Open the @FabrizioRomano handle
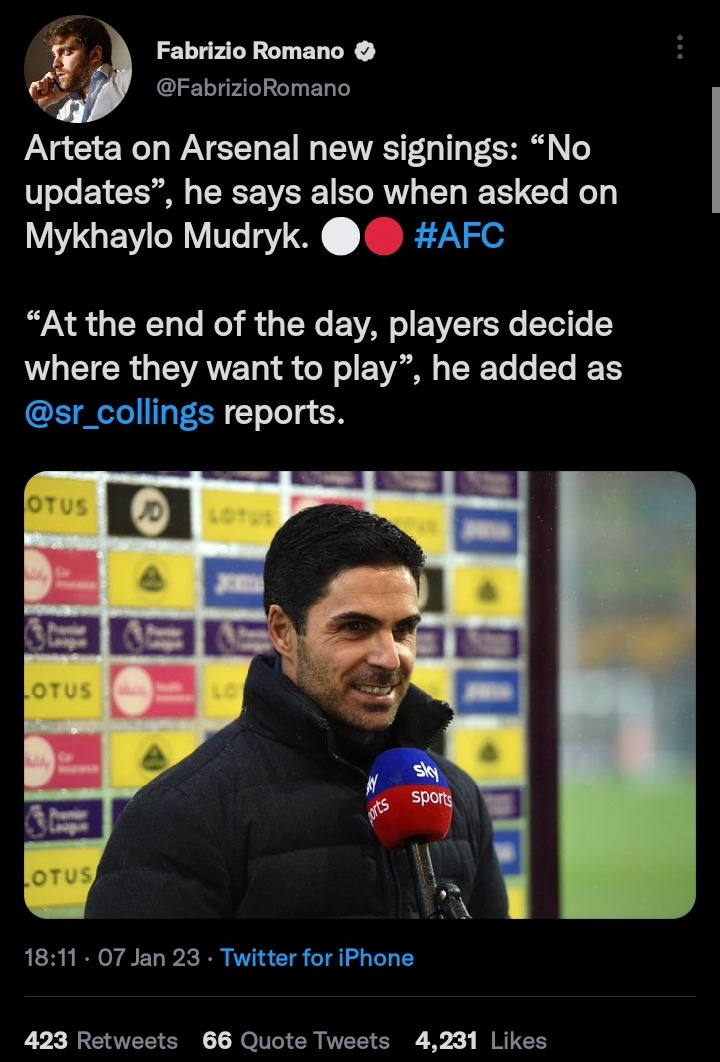This screenshot has height=1062, width=720. [x=253, y=88]
